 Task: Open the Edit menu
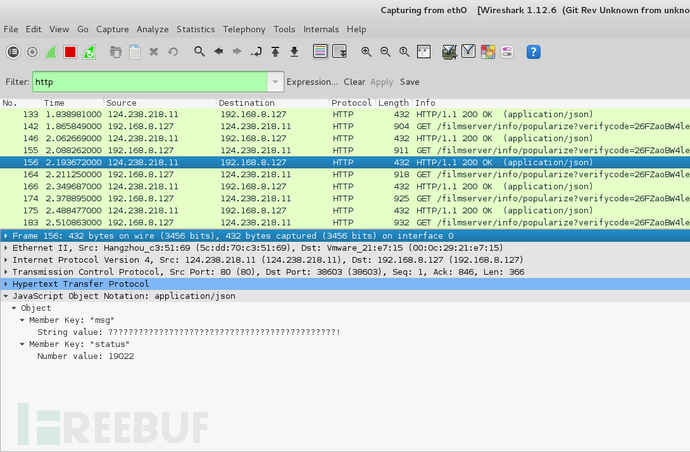33,29
